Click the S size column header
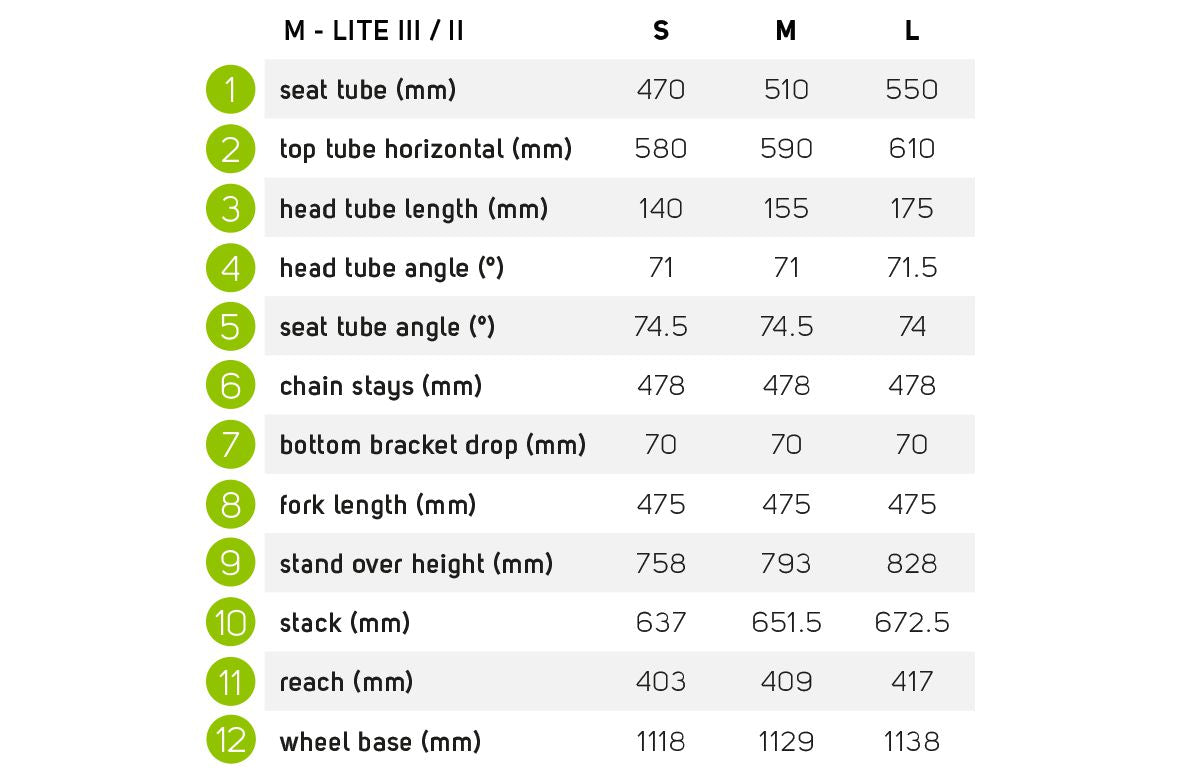 click(661, 31)
